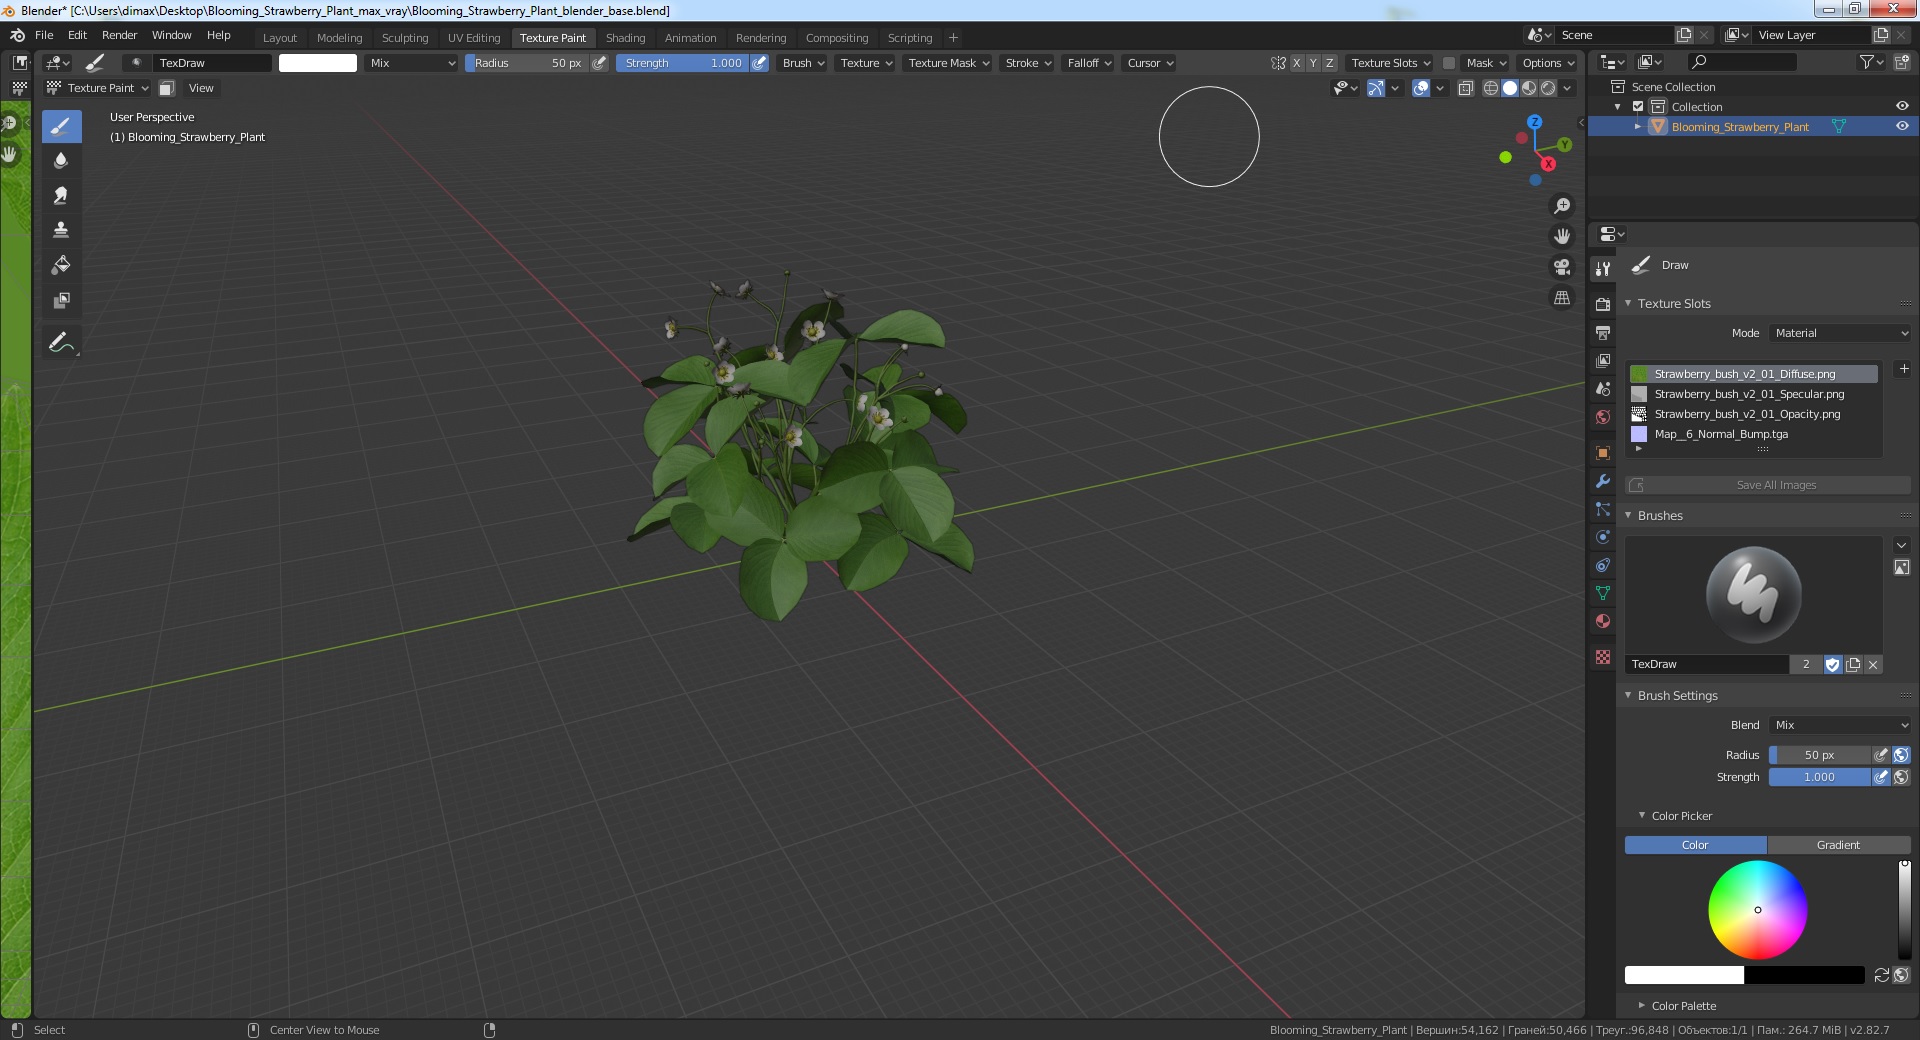Viewport: 1920px width, 1040px height.
Task: Open Render properties tab
Action: (x=1603, y=304)
